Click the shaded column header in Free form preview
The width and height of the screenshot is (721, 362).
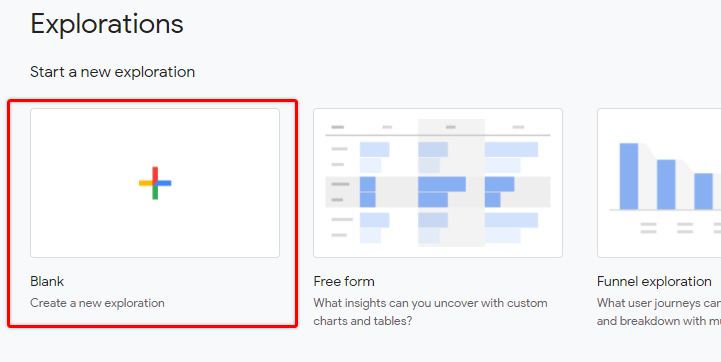pyautogui.click(x=451, y=127)
